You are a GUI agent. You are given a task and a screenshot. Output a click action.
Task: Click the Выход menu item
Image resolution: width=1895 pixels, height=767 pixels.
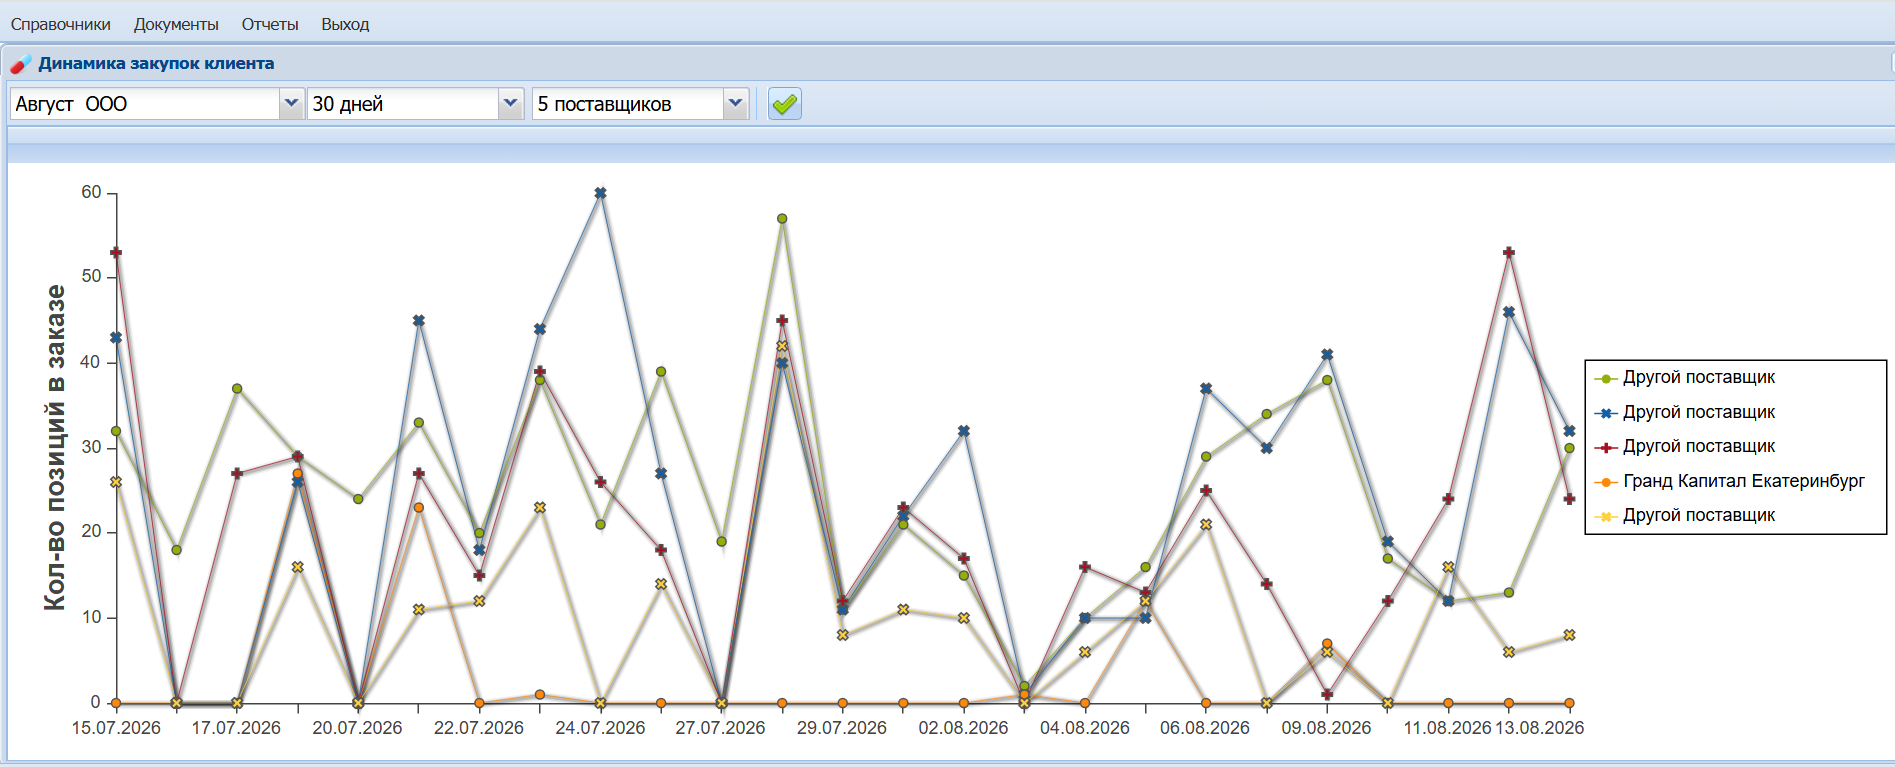[345, 24]
